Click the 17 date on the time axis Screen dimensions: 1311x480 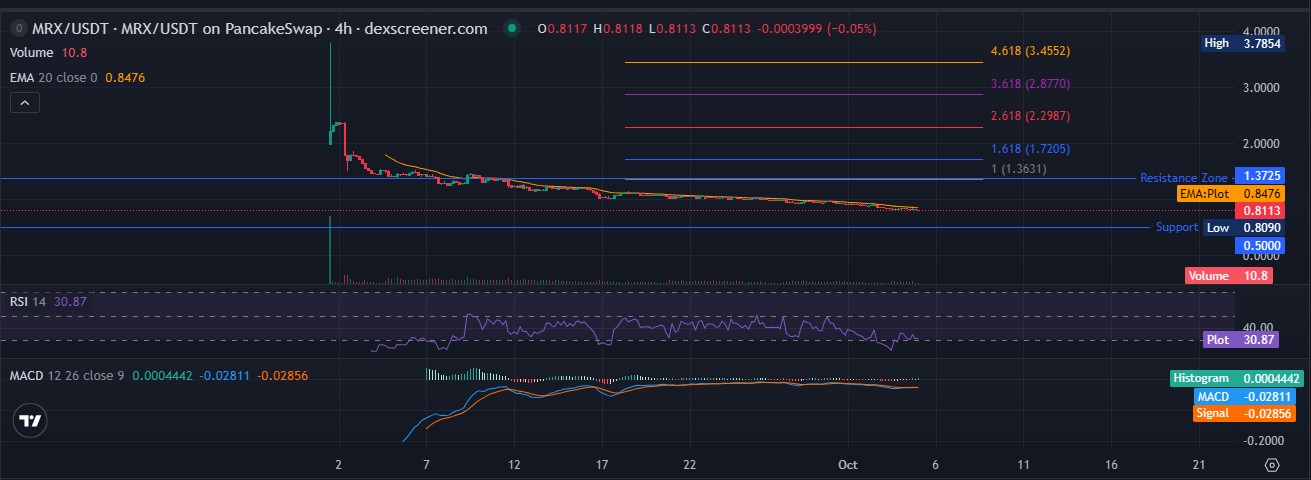pyautogui.click(x=602, y=465)
